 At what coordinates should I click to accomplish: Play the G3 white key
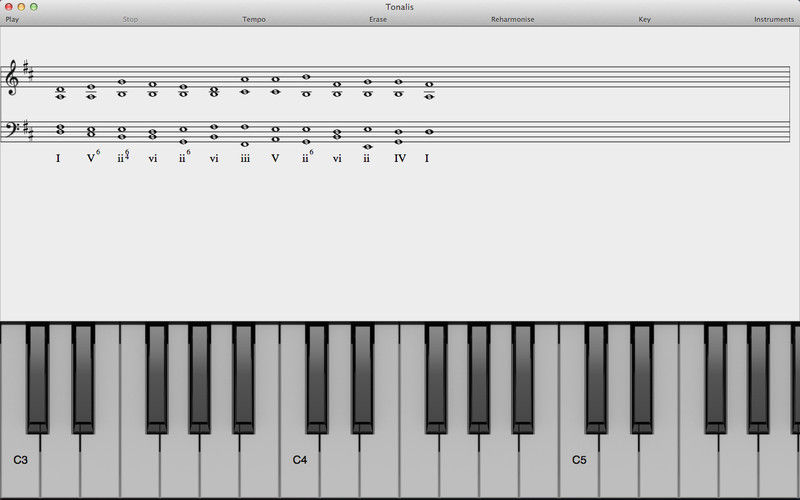click(179, 464)
